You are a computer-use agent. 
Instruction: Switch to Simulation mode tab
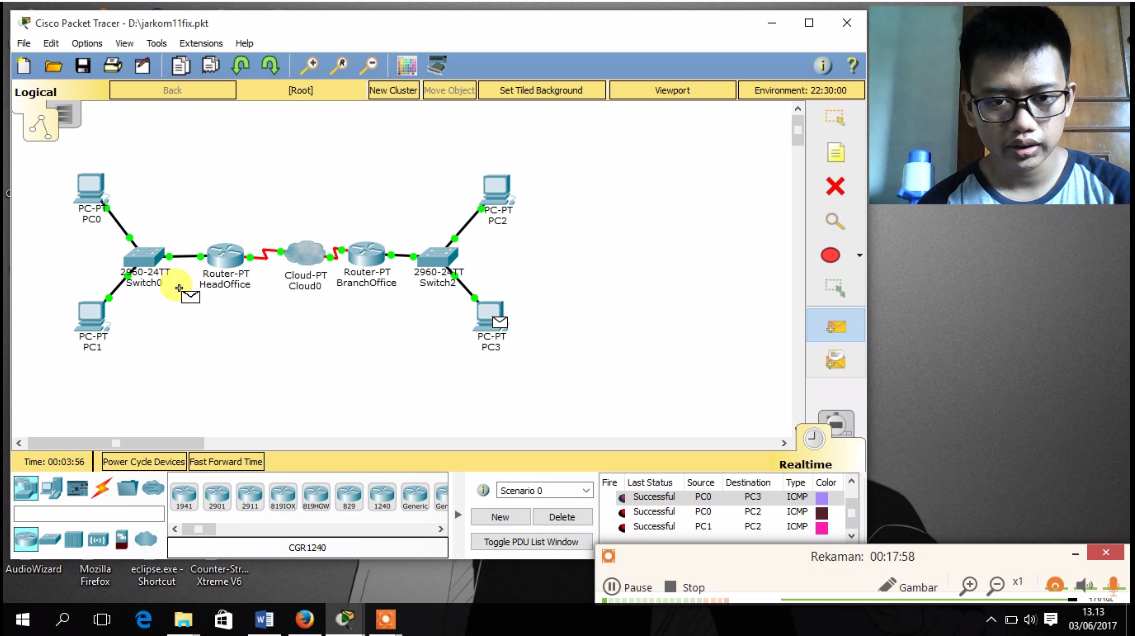pyautogui.click(x=835, y=423)
